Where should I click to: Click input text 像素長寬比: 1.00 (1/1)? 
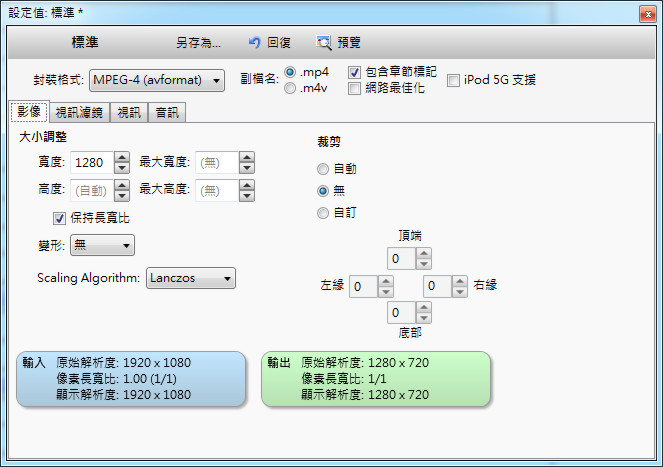[117, 379]
